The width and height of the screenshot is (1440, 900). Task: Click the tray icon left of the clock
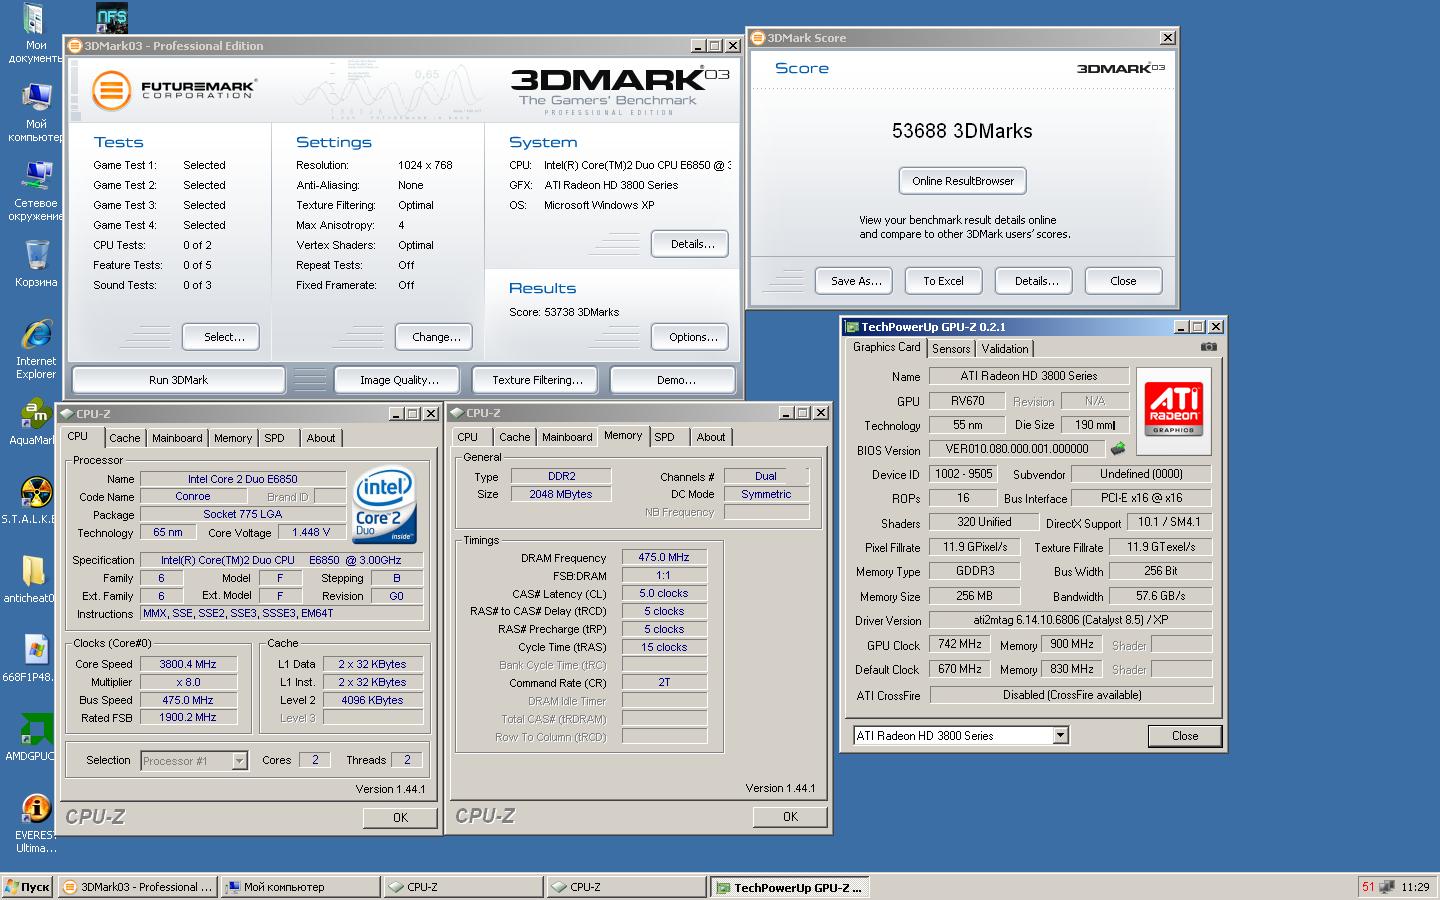1387,886
